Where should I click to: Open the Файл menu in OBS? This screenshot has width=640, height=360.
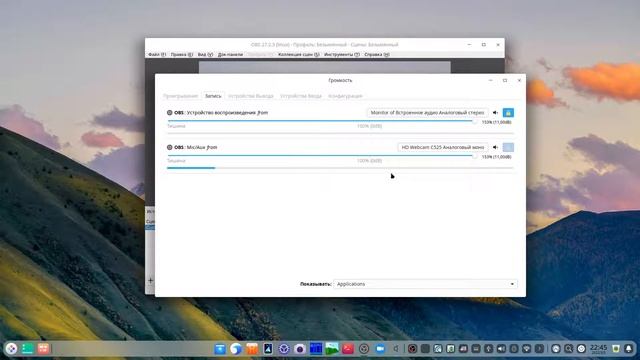[157, 54]
